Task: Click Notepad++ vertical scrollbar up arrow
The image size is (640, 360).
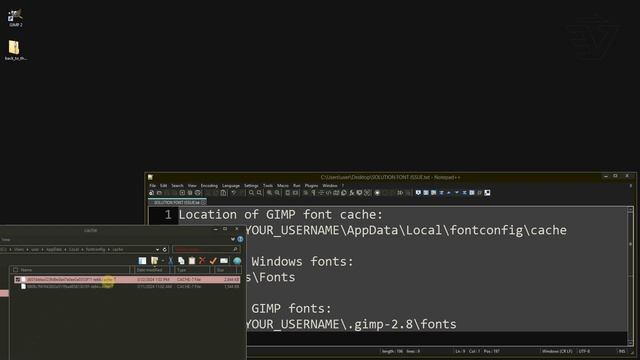Action: pos(630,210)
